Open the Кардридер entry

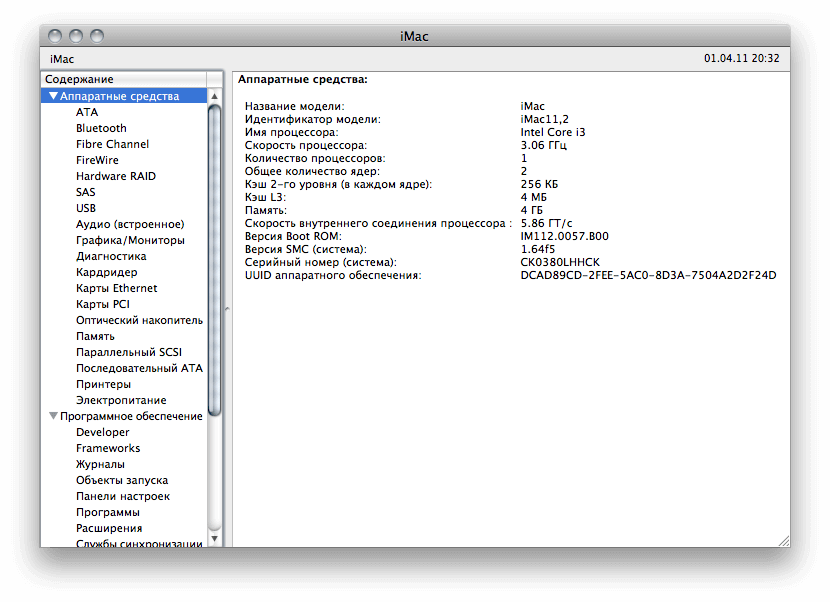106,272
